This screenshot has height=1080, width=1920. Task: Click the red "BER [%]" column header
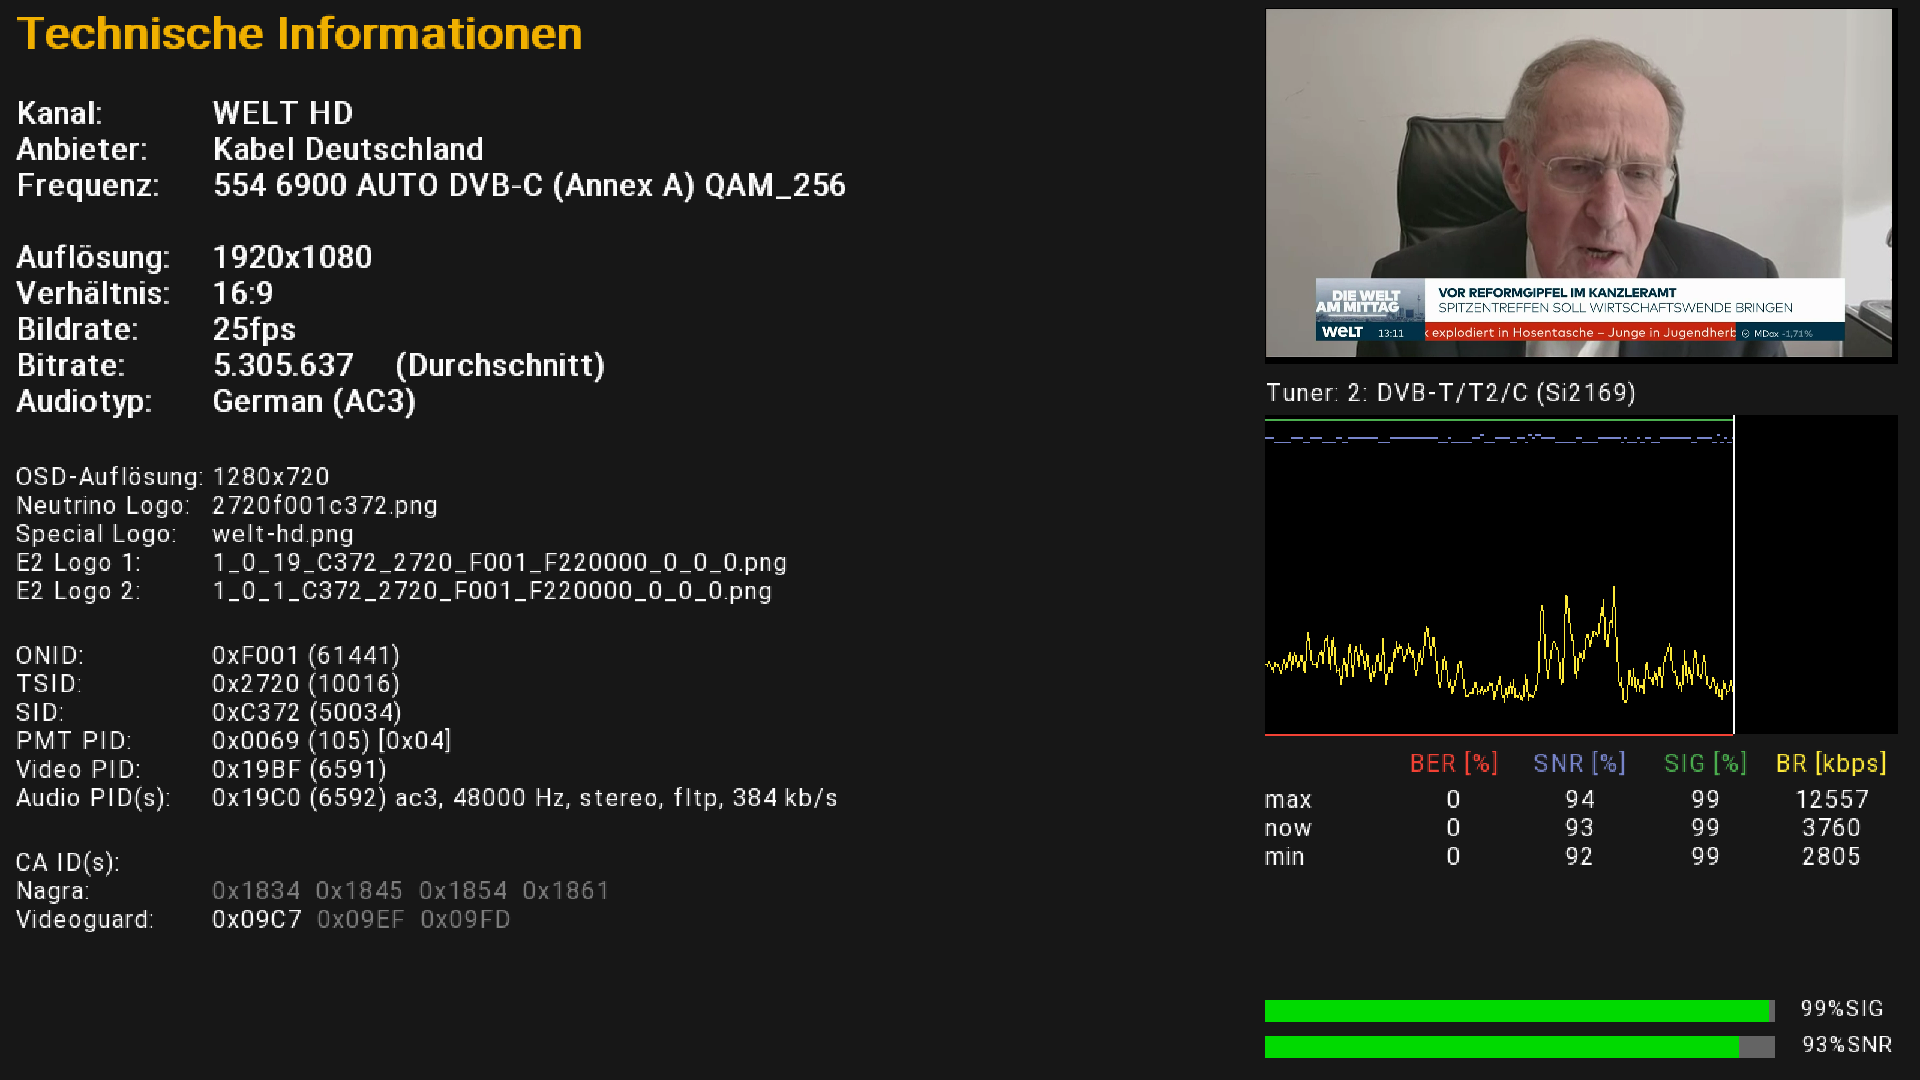(x=1454, y=764)
